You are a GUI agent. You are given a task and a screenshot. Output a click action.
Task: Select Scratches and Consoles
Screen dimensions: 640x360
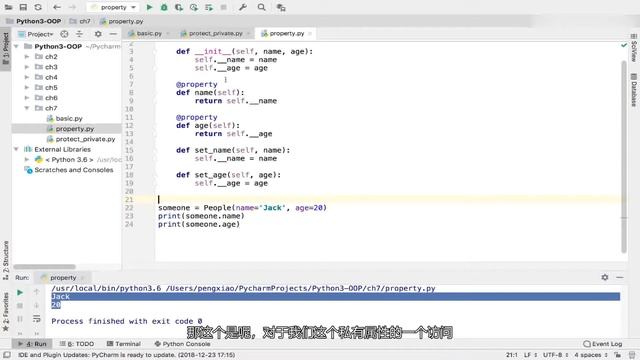tap(69, 170)
